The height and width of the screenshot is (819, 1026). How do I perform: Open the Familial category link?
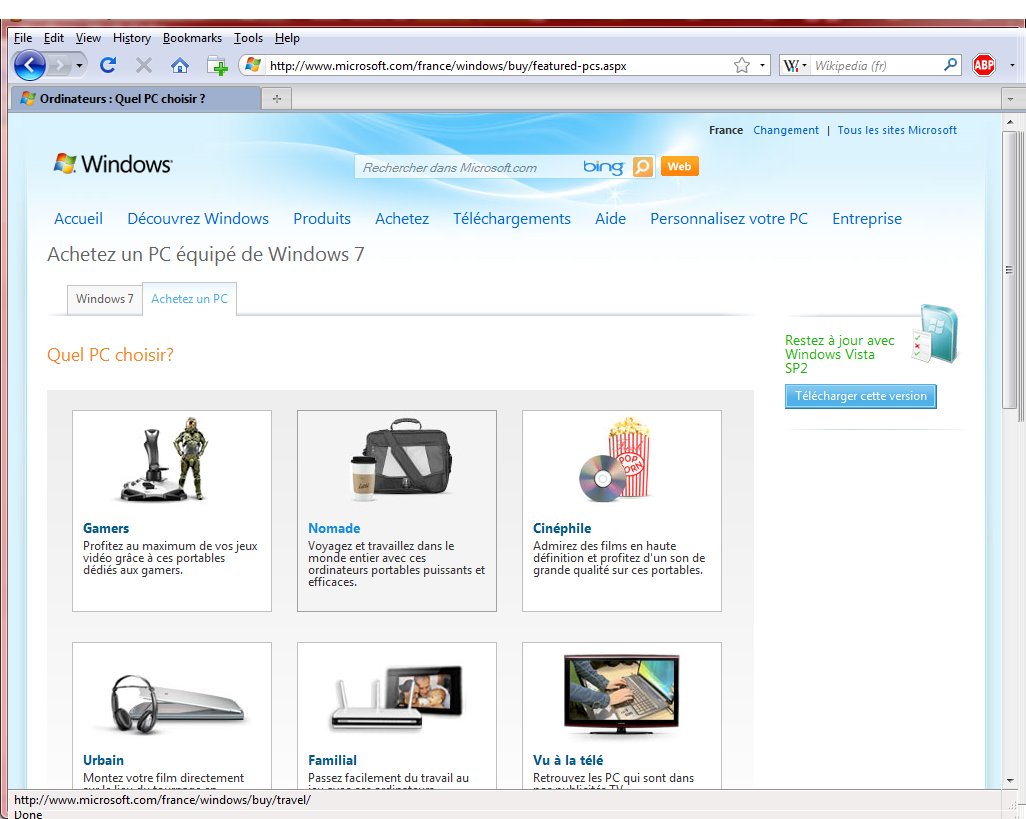pyautogui.click(x=332, y=760)
